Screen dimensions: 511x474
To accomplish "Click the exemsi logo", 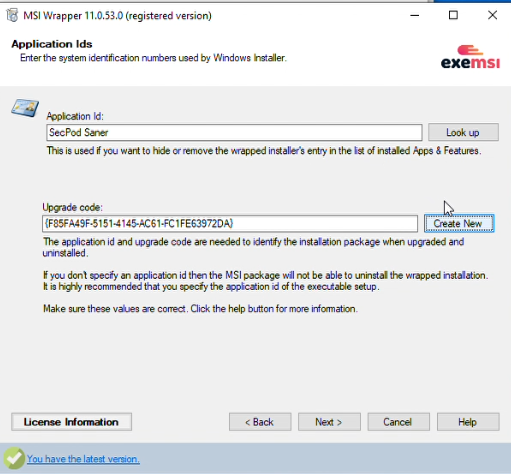I will (x=470, y=57).
